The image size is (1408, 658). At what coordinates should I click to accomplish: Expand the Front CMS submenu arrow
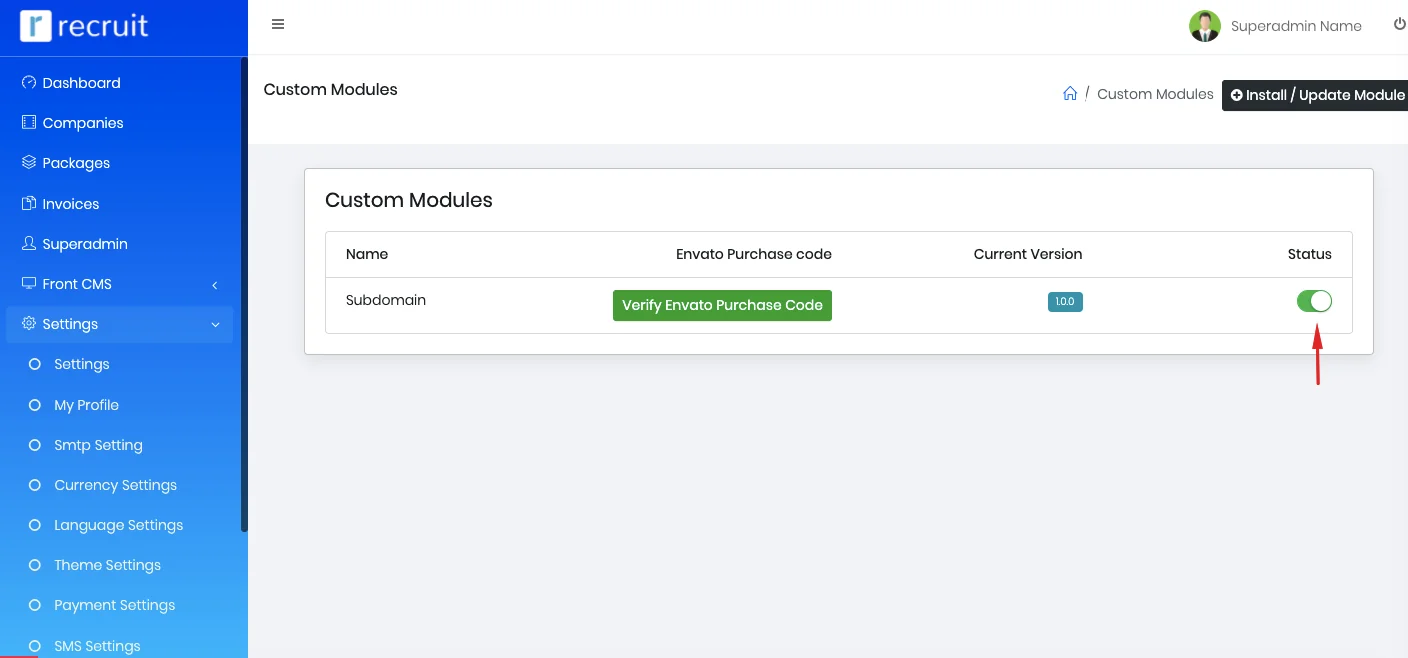tap(215, 285)
